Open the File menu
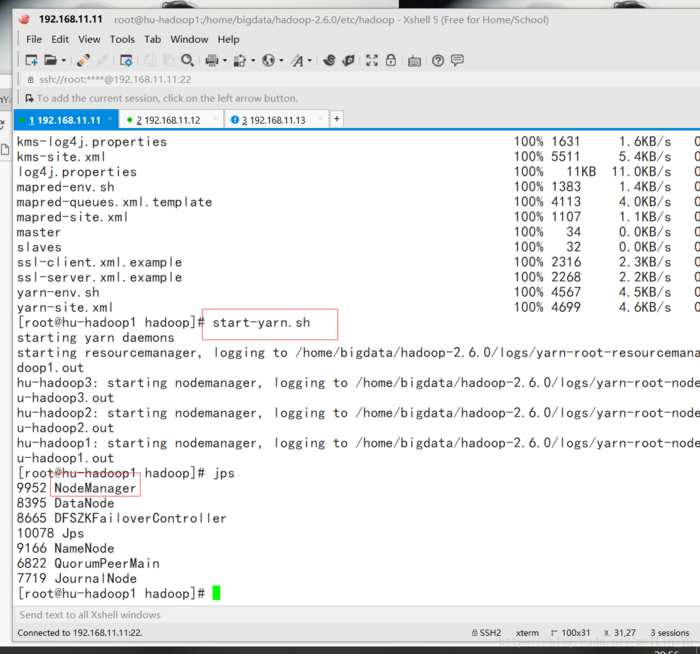The image size is (700, 654). [34, 39]
